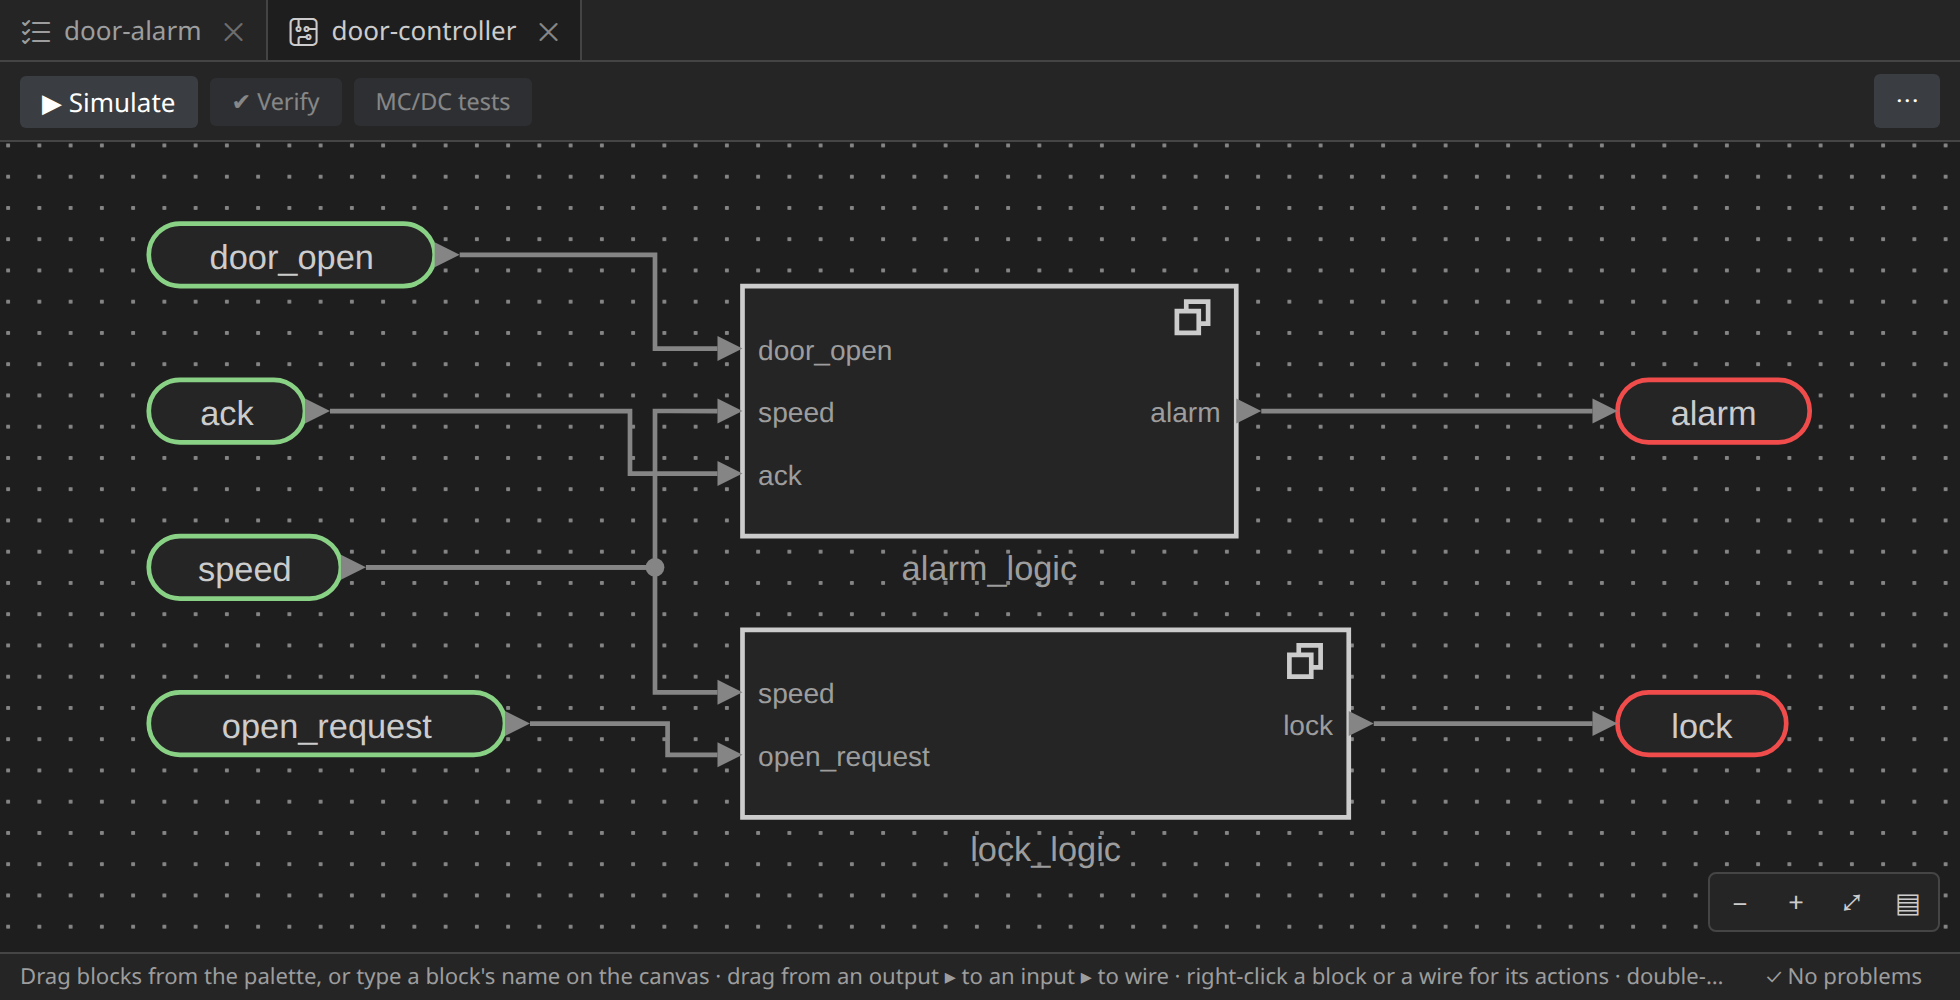Screen dimensions: 1960x1000
Task: Click the door-alarm tab list icon
Action: 36,32
